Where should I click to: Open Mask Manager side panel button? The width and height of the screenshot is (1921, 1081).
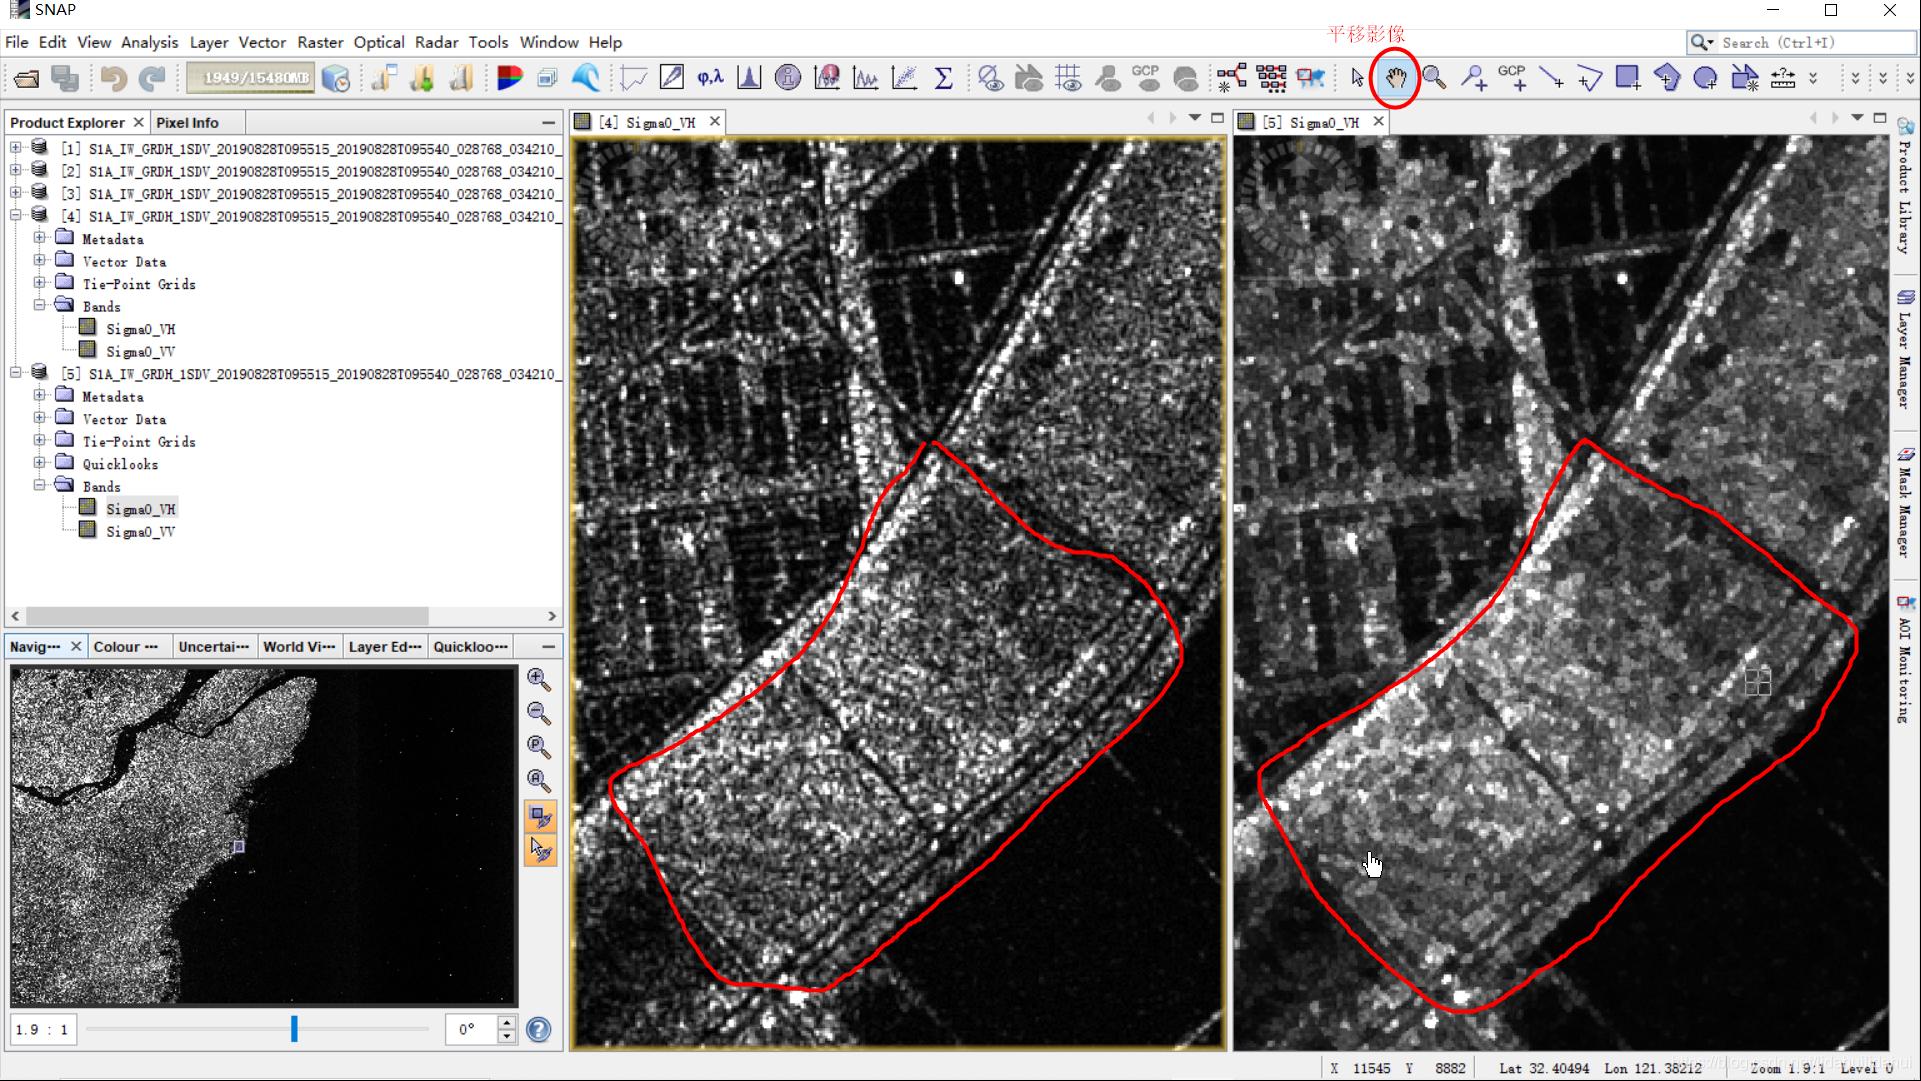pos(1906,503)
